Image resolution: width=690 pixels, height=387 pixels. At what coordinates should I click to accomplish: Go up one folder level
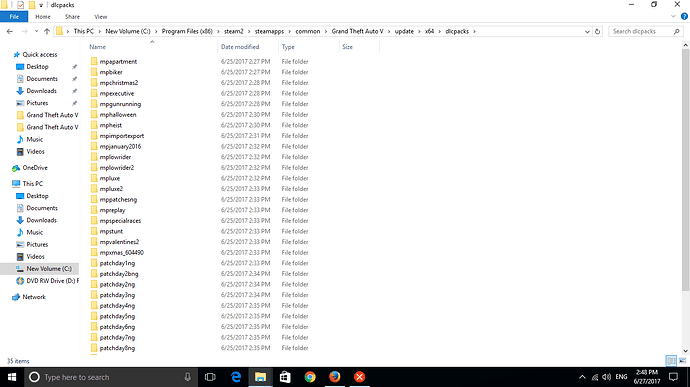pyautogui.click(x=47, y=32)
